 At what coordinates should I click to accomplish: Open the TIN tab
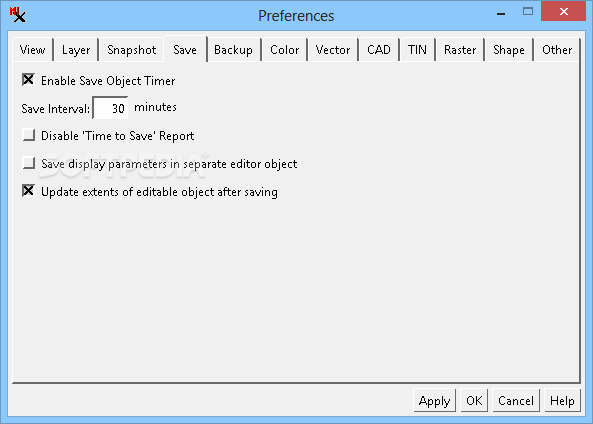(x=417, y=50)
